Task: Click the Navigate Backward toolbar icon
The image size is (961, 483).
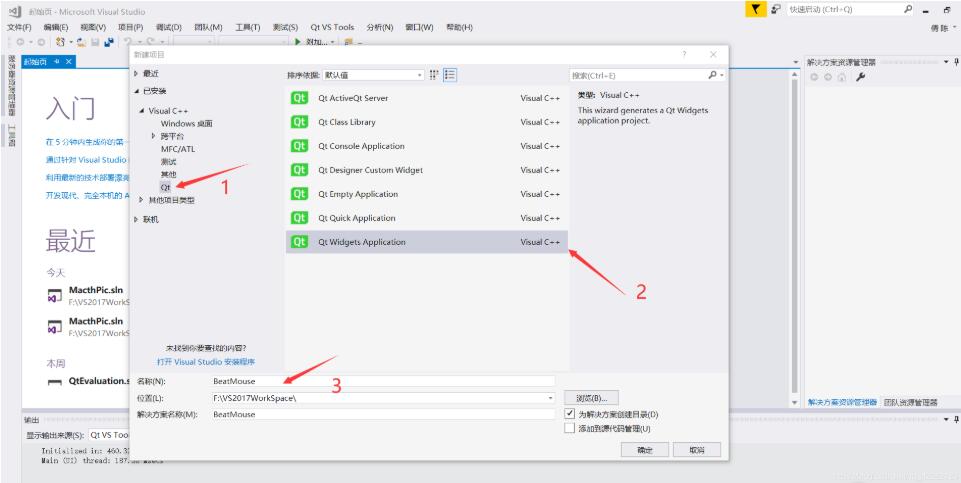Action: [21, 42]
